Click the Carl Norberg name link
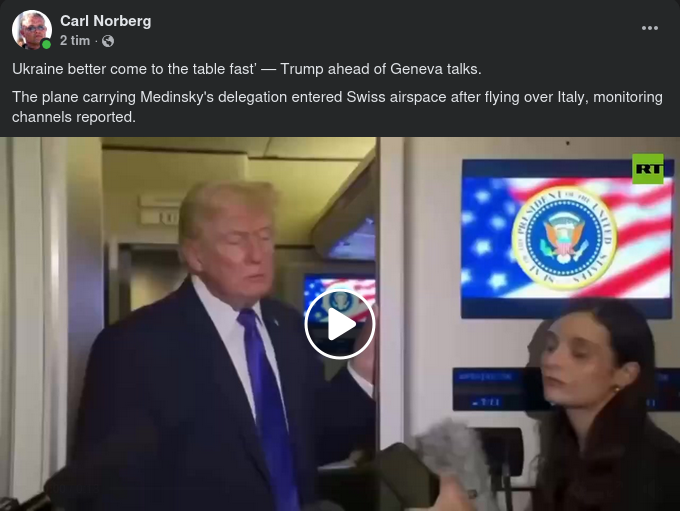Image resolution: width=680 pixels, height=511 pixels. 105,21
